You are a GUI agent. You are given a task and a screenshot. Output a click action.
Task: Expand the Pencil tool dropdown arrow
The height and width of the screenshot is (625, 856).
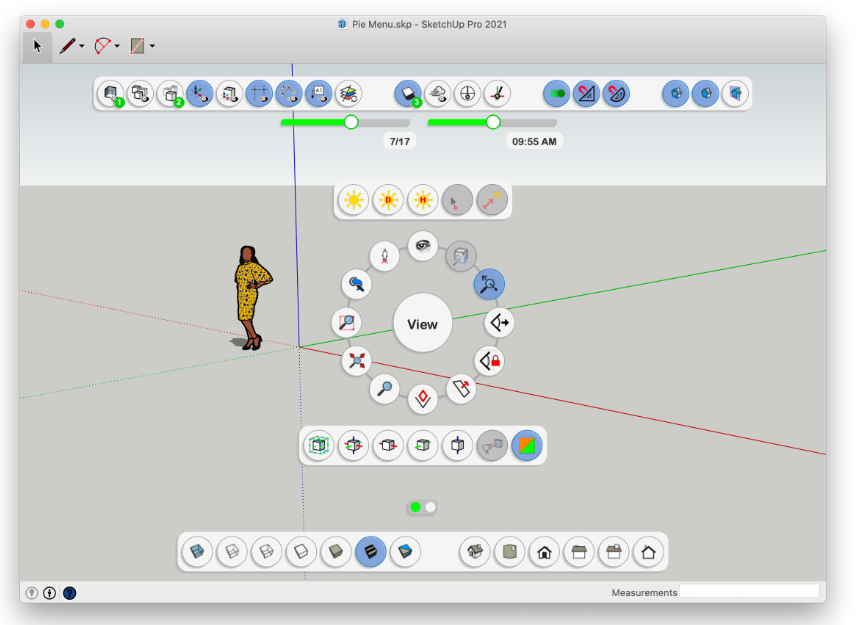point(82,46)
